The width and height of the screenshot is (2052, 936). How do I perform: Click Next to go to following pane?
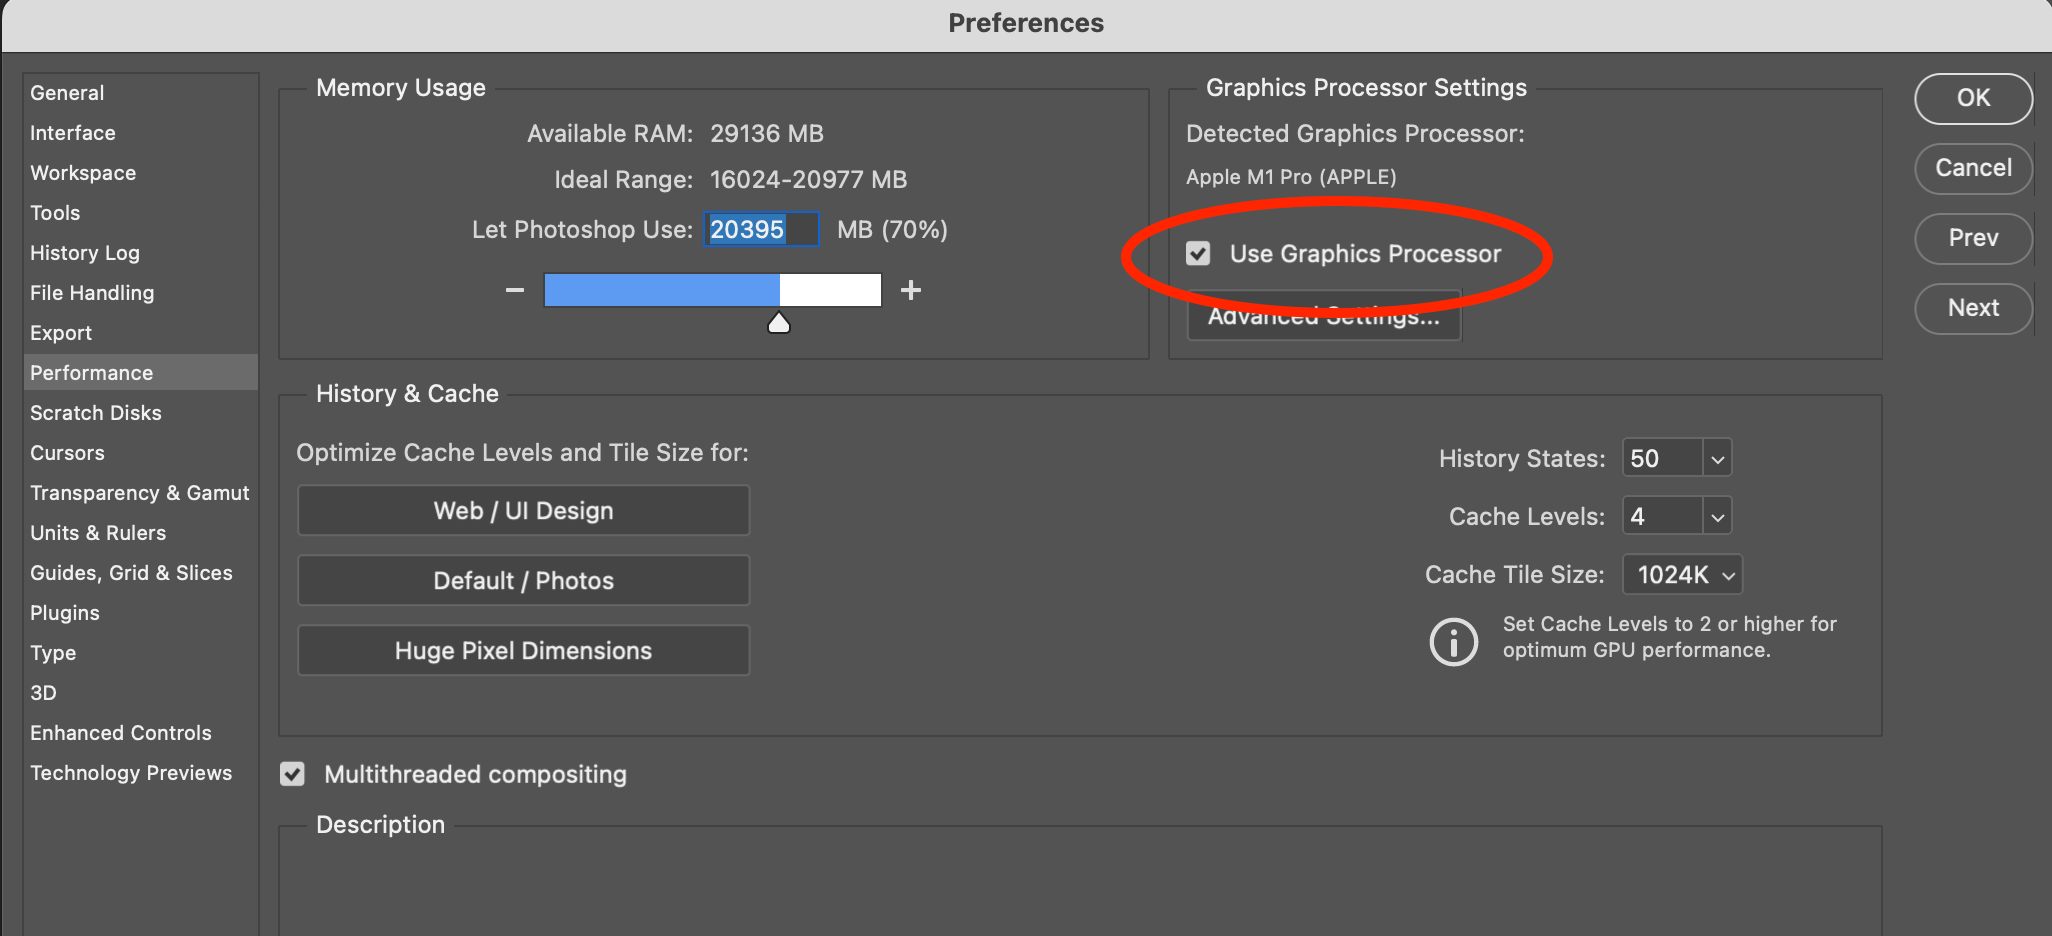point(1973,308)
